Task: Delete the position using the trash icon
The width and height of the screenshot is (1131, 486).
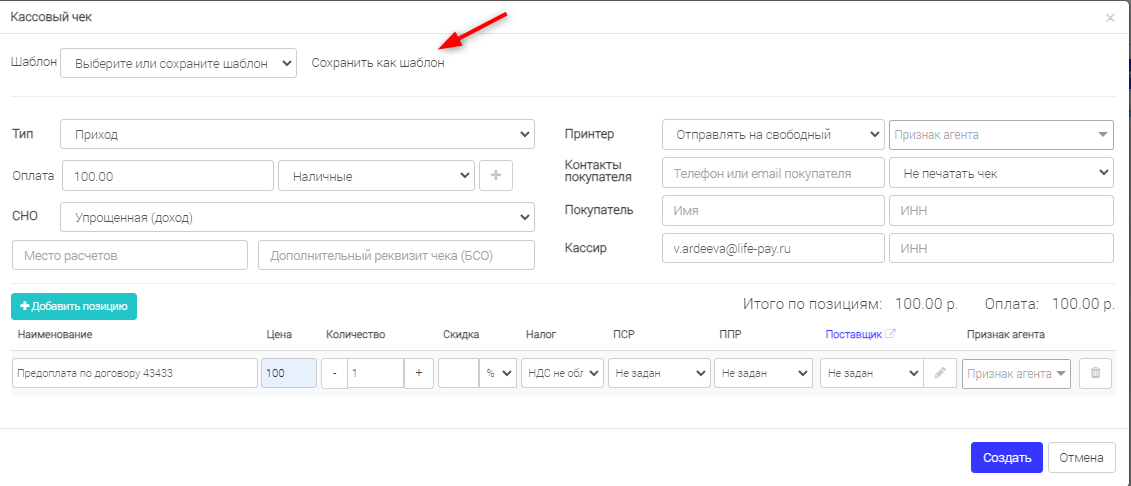Action: click(x=1095, y=374)
